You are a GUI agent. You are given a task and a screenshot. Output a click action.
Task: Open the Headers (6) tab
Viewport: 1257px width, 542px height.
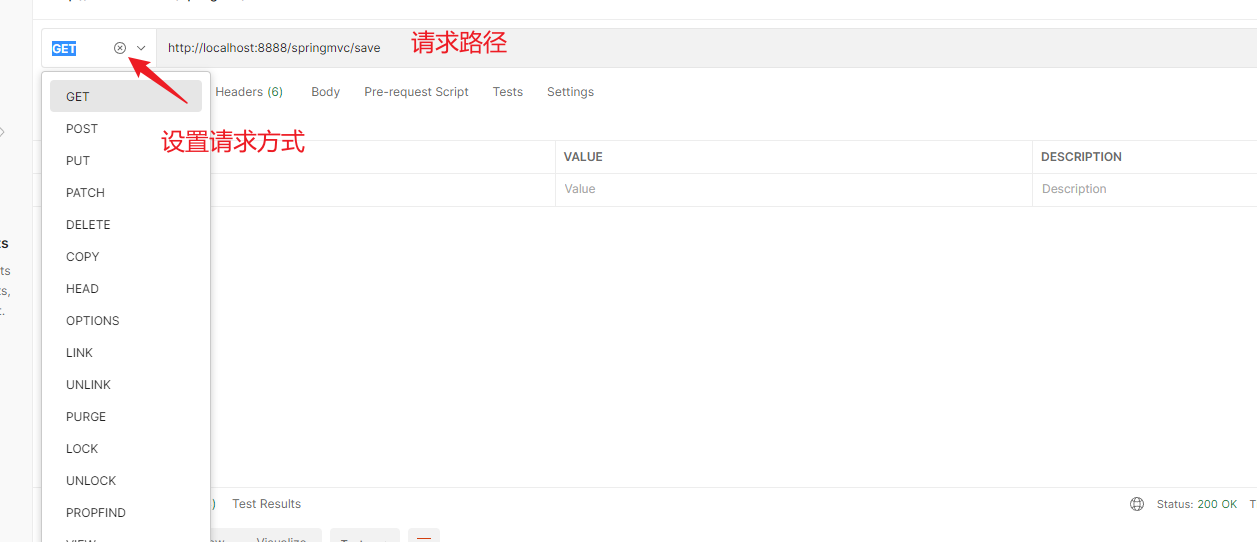click(249, 92)
